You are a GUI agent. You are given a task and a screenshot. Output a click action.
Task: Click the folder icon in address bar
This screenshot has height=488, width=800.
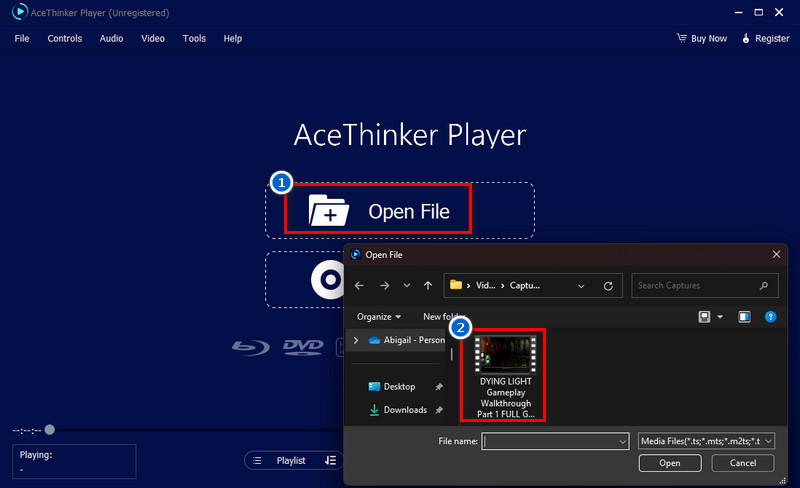click(x=456, y=285)
